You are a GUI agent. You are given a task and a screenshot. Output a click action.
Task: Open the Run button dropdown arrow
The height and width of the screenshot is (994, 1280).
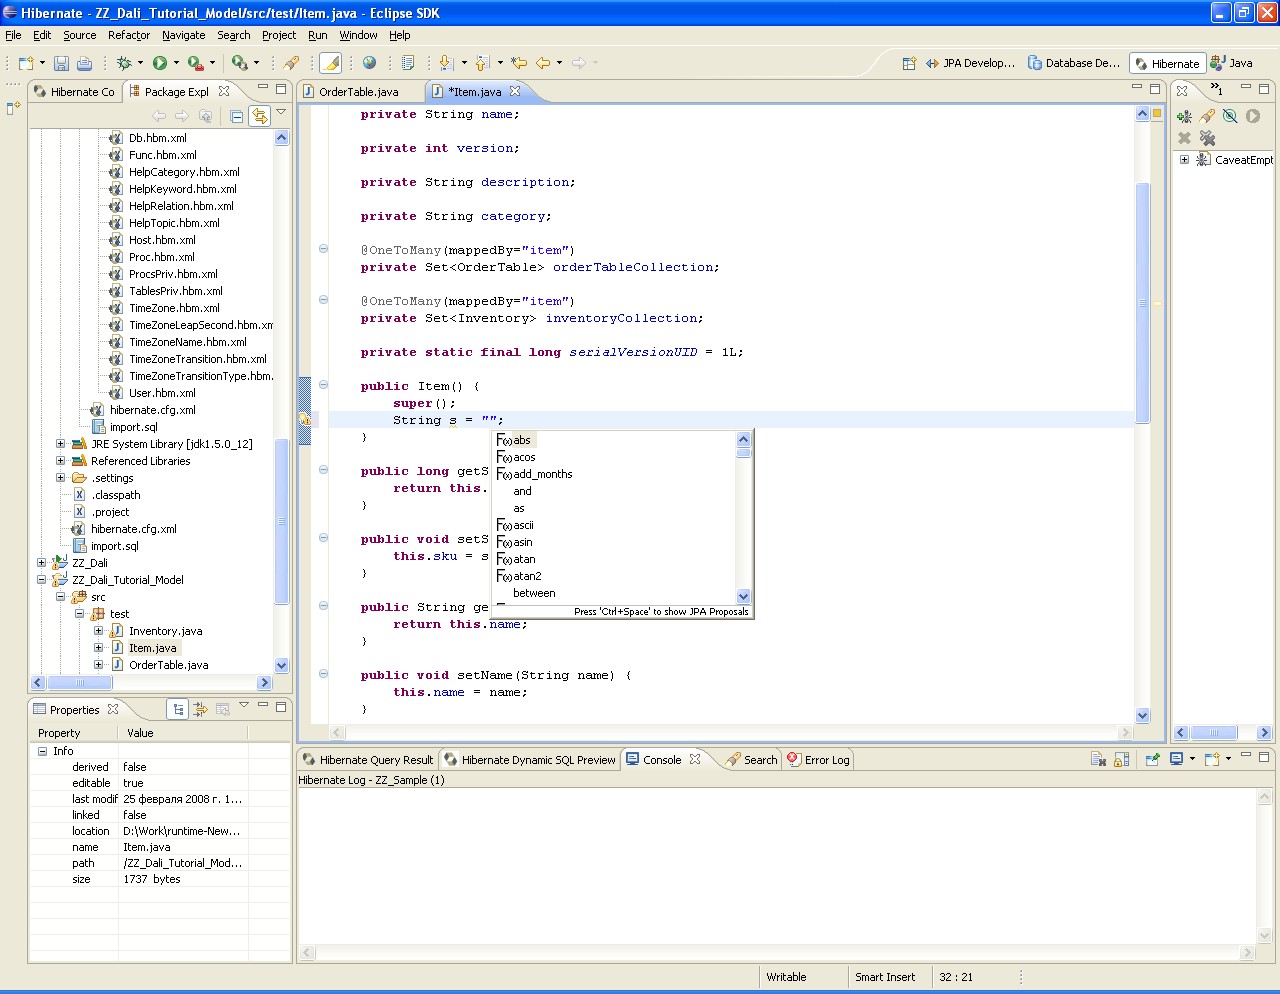click(x=177, y=63)
